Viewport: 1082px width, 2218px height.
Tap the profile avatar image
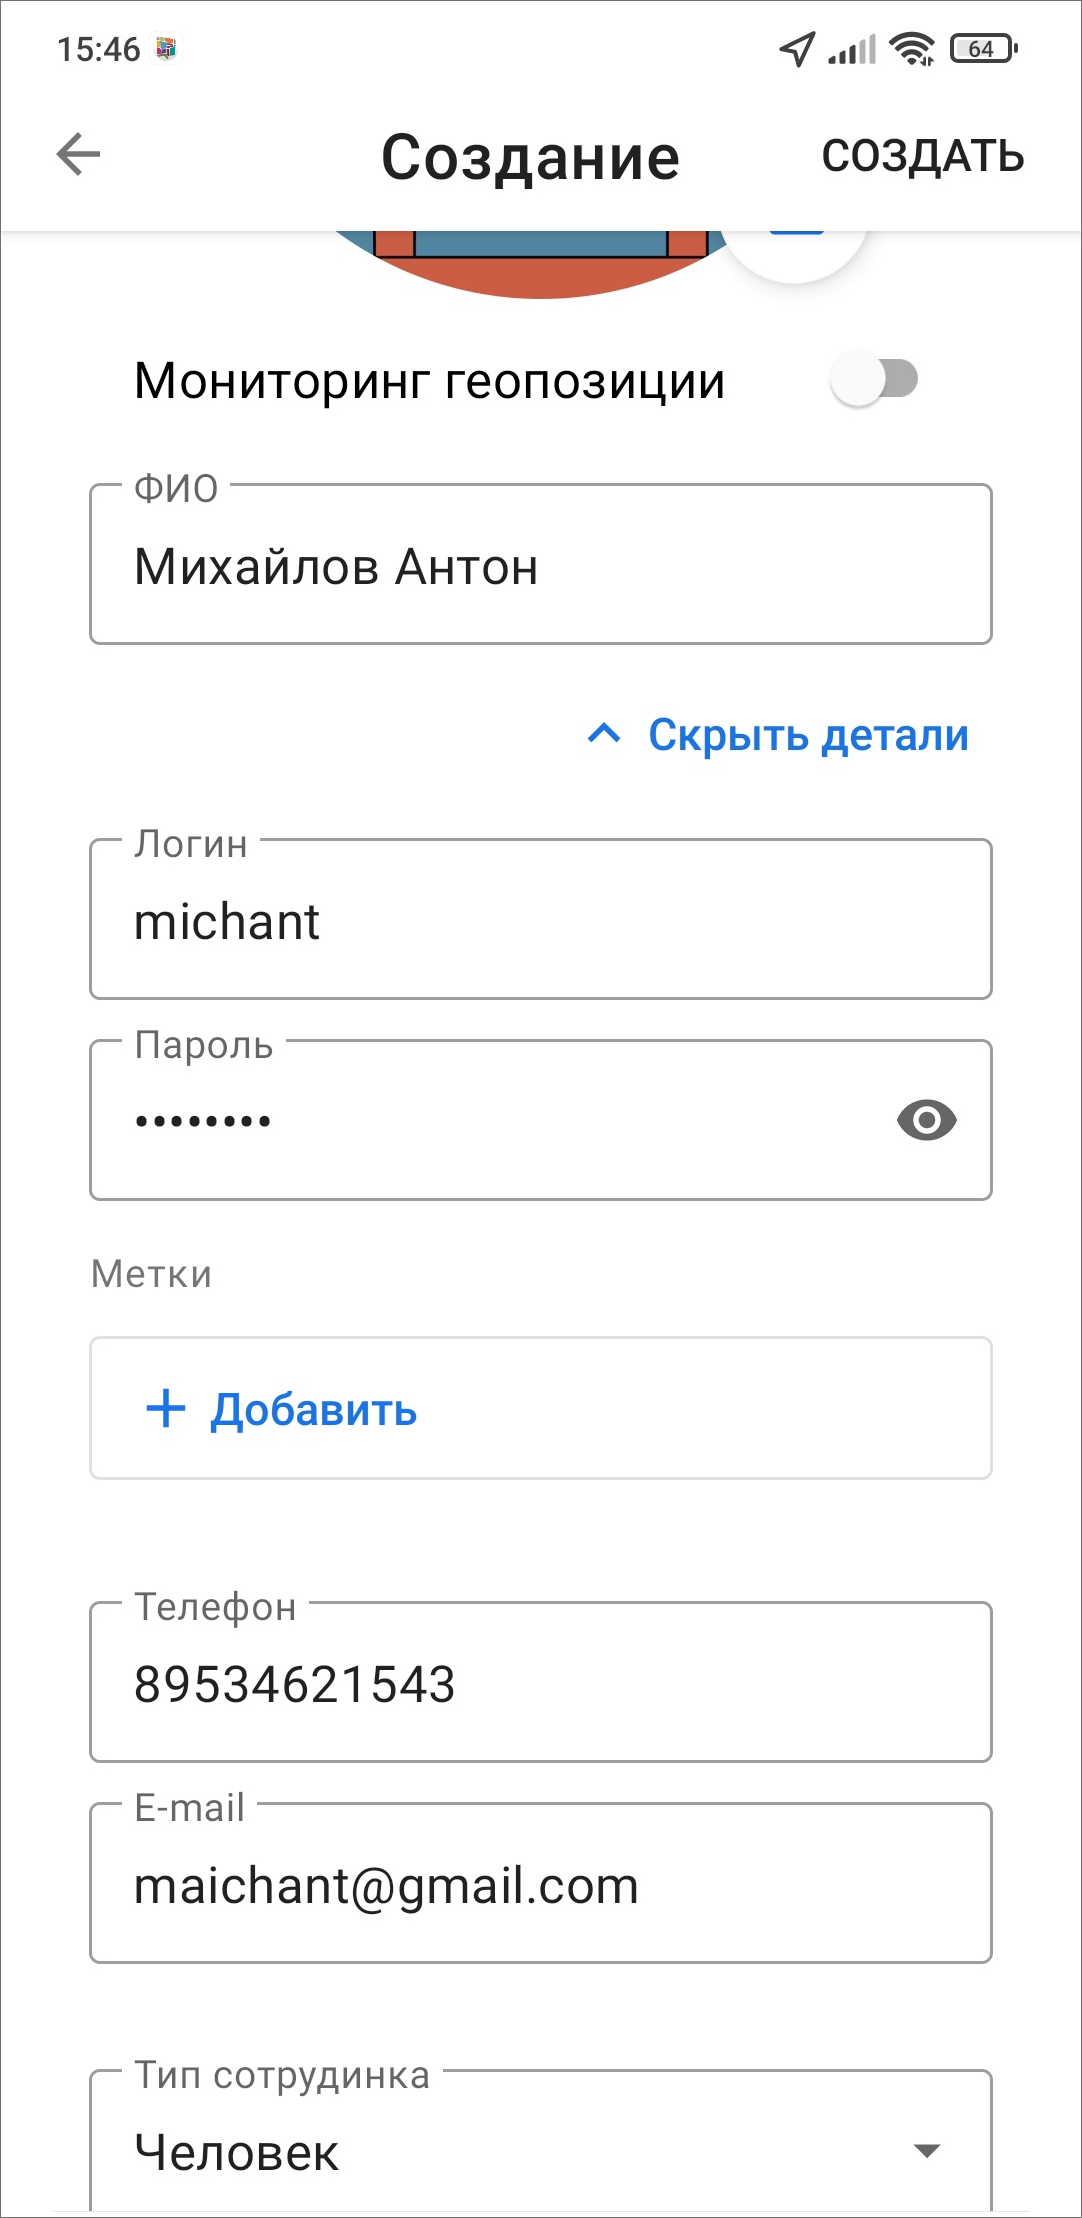coord(540,262)
